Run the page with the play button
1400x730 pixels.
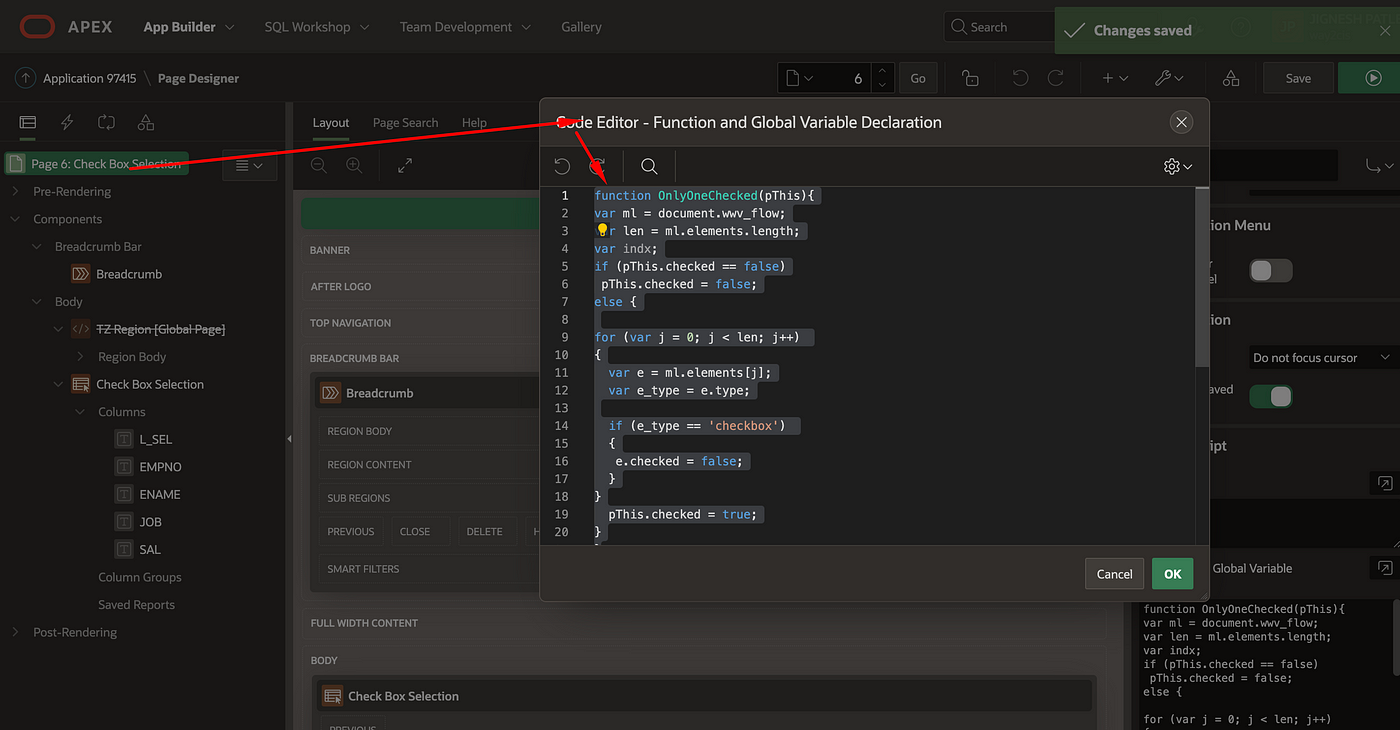click(x=1373, y=78)
